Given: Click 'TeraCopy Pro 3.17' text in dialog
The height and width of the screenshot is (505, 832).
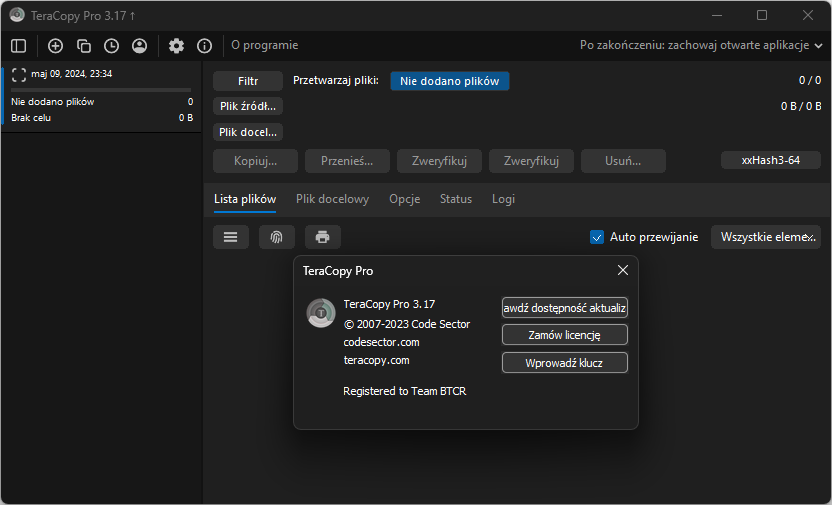Looking at the screenshot, I should click(389, 304).
